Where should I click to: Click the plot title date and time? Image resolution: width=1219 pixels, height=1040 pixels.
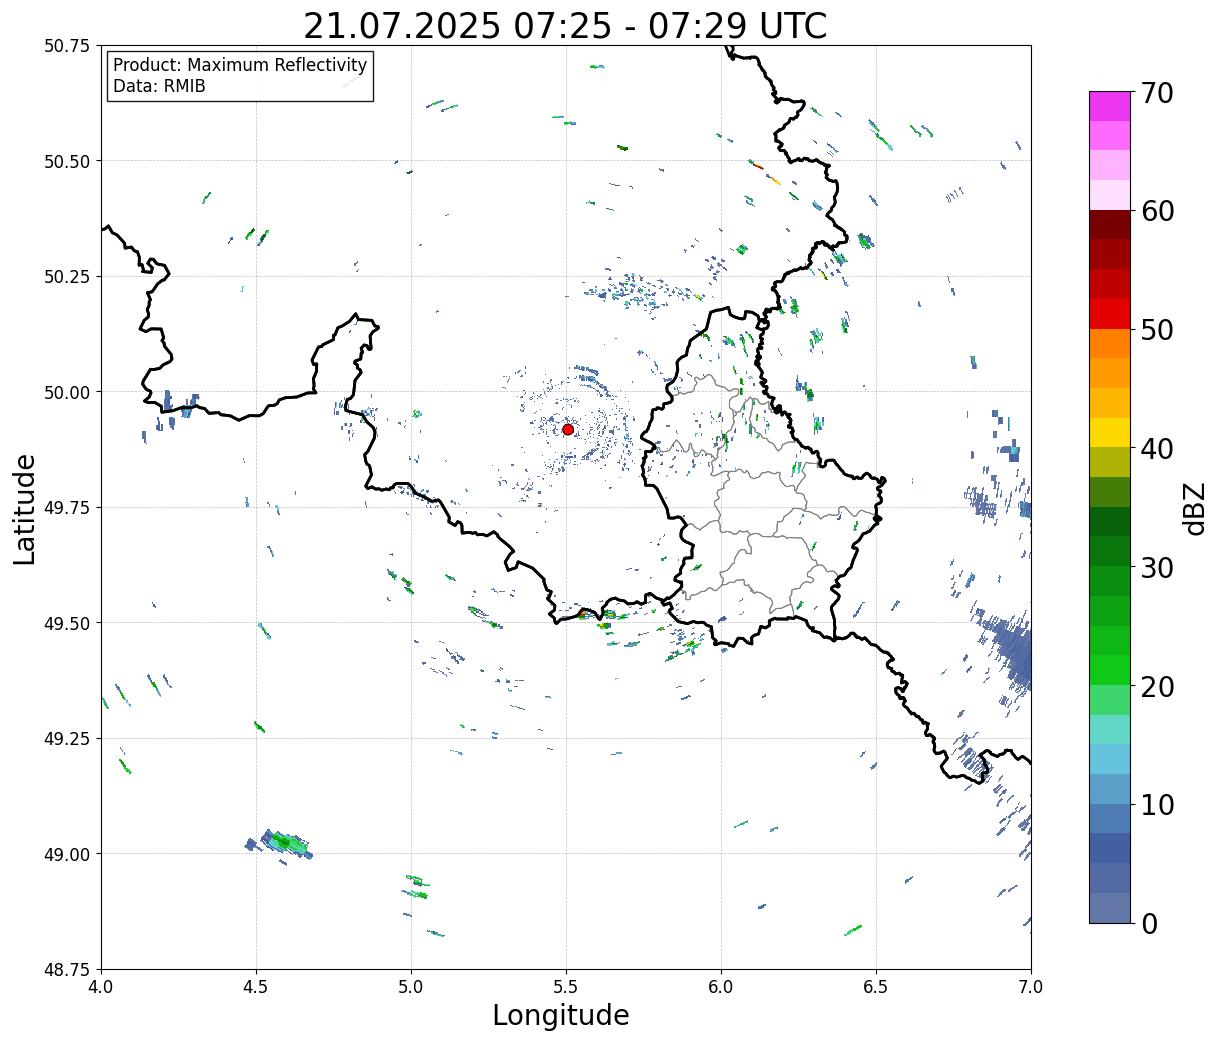565,25
